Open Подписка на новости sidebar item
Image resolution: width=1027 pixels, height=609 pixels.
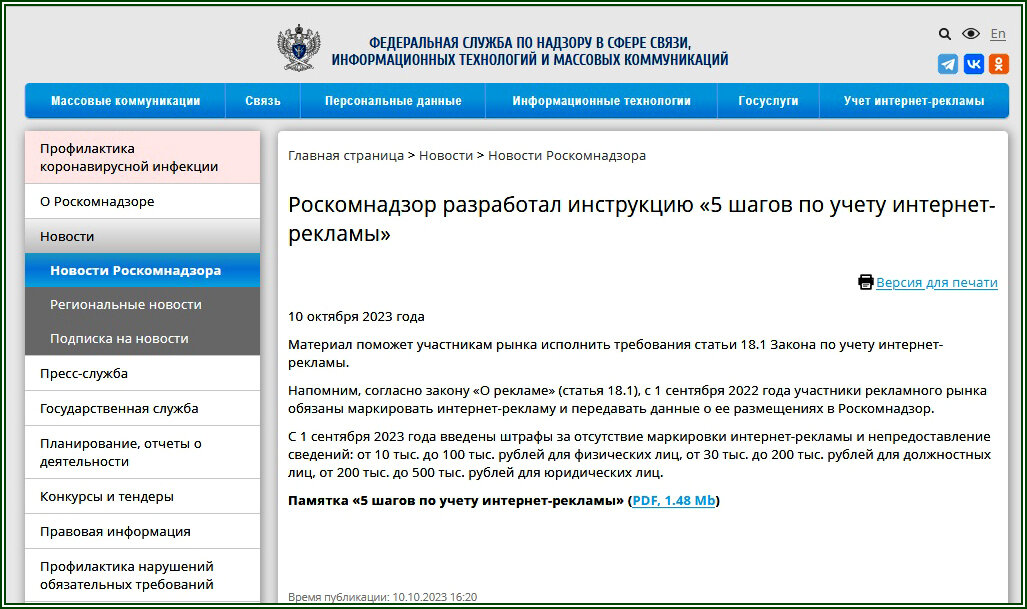click(142, 339)
